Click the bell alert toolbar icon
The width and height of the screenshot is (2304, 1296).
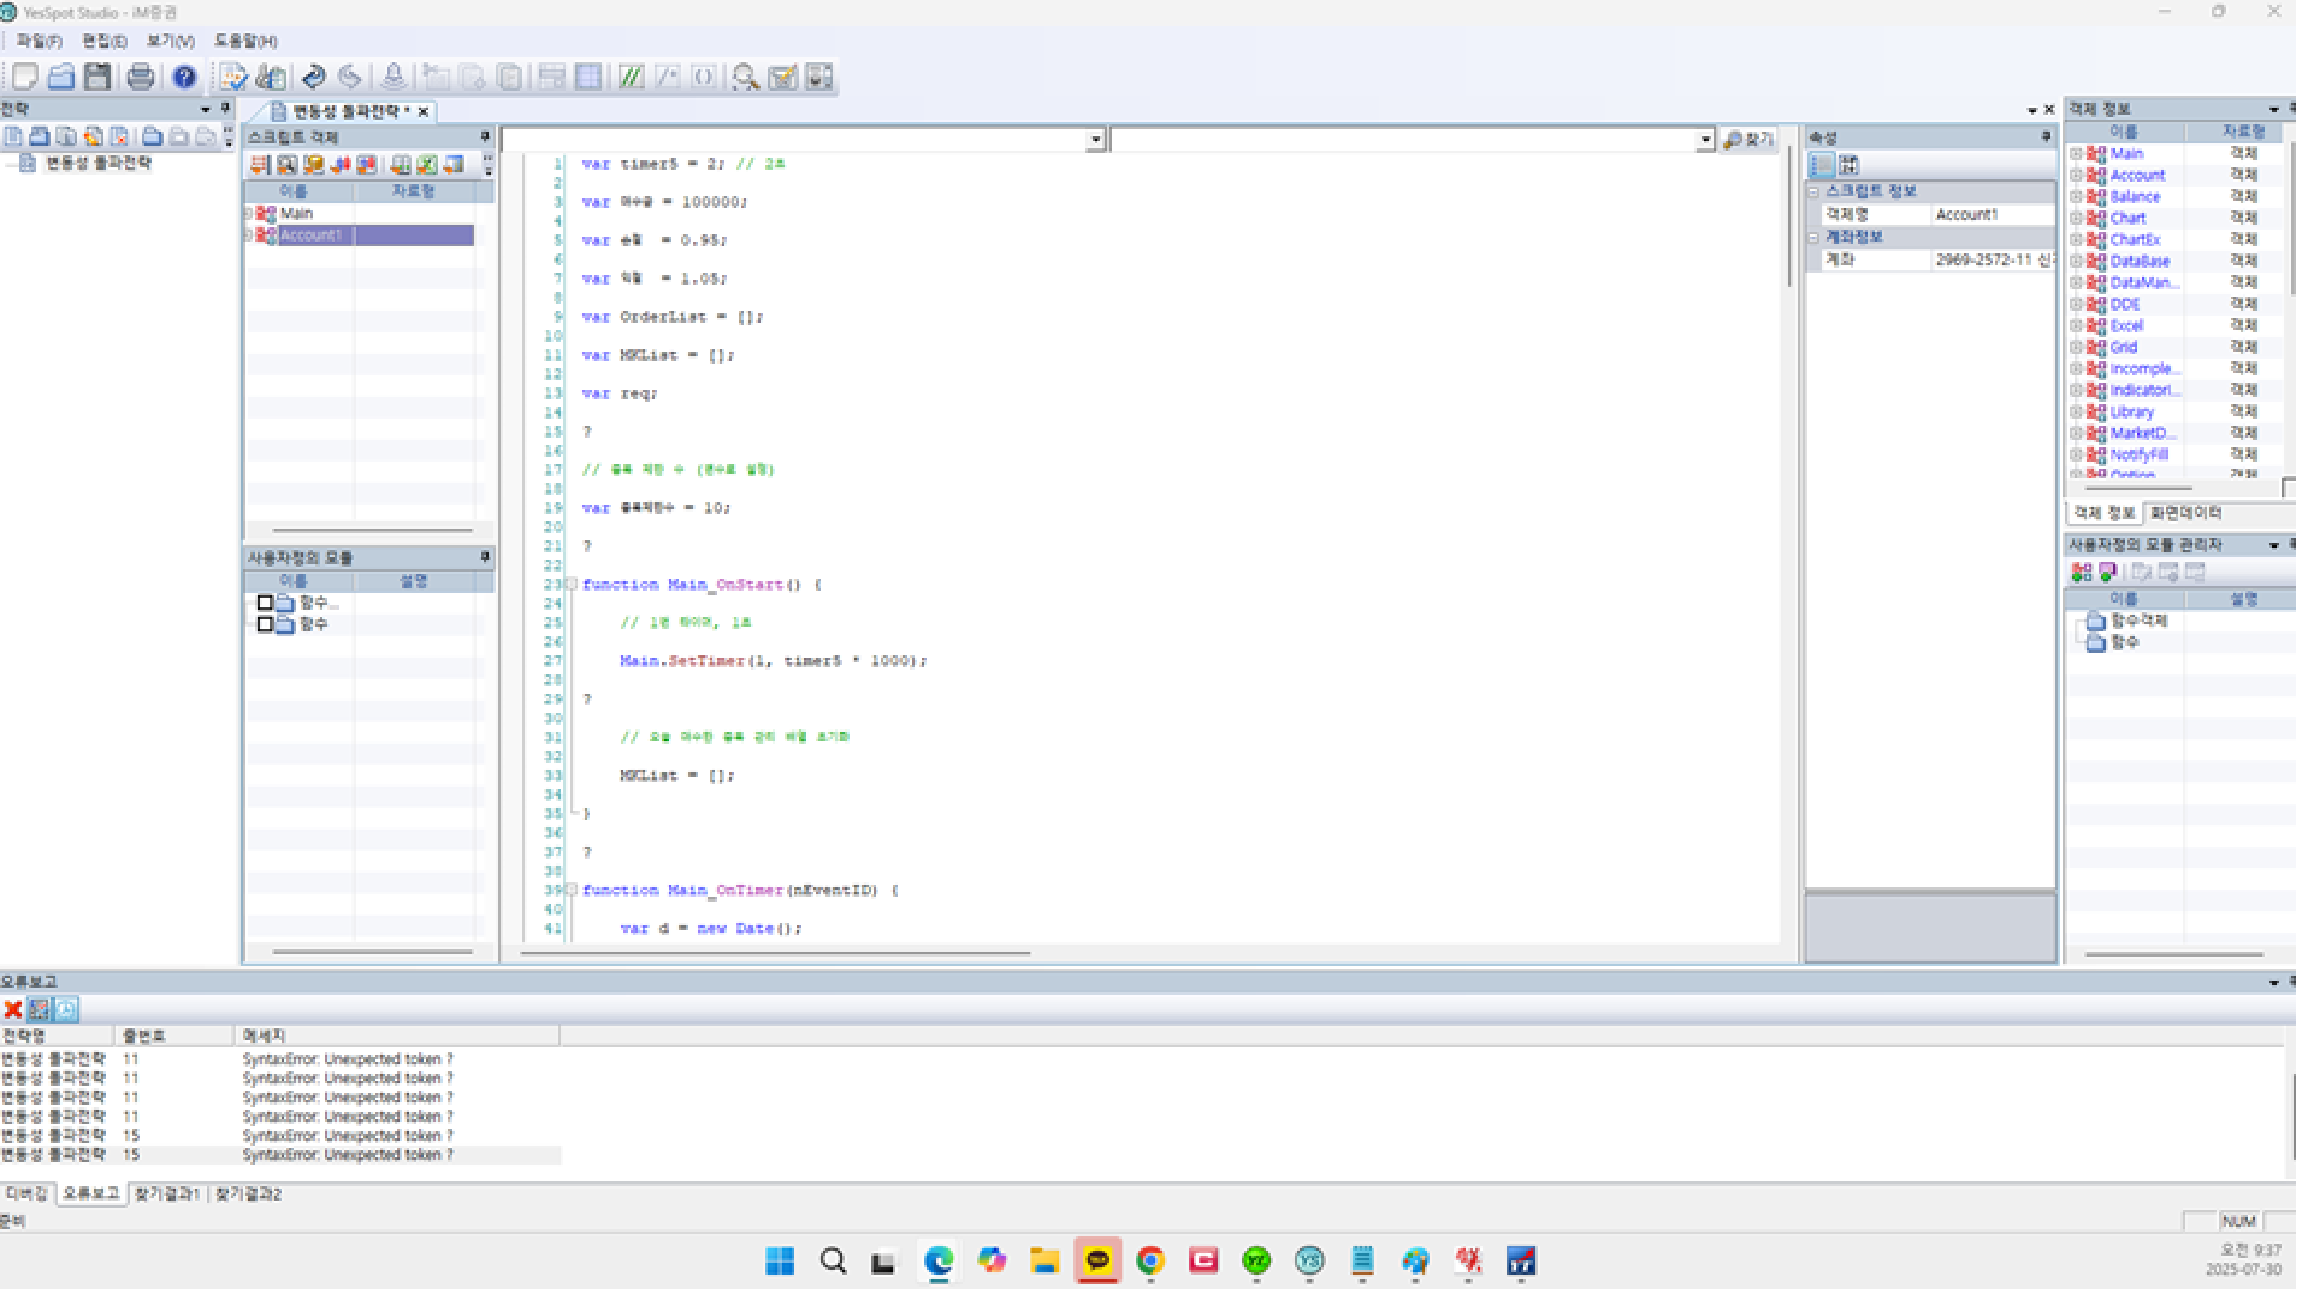pyautogui.click(x=394, y=77)
